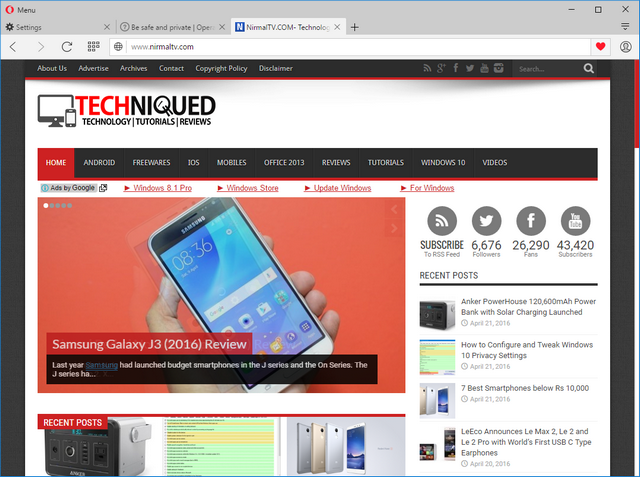This screenshot has height=477, width=640.
Task: Open the IOS category
Action: click(x=193, y=163)
